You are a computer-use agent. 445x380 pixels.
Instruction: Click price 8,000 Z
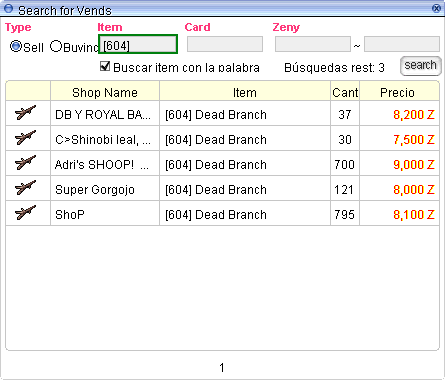point(414,190)
